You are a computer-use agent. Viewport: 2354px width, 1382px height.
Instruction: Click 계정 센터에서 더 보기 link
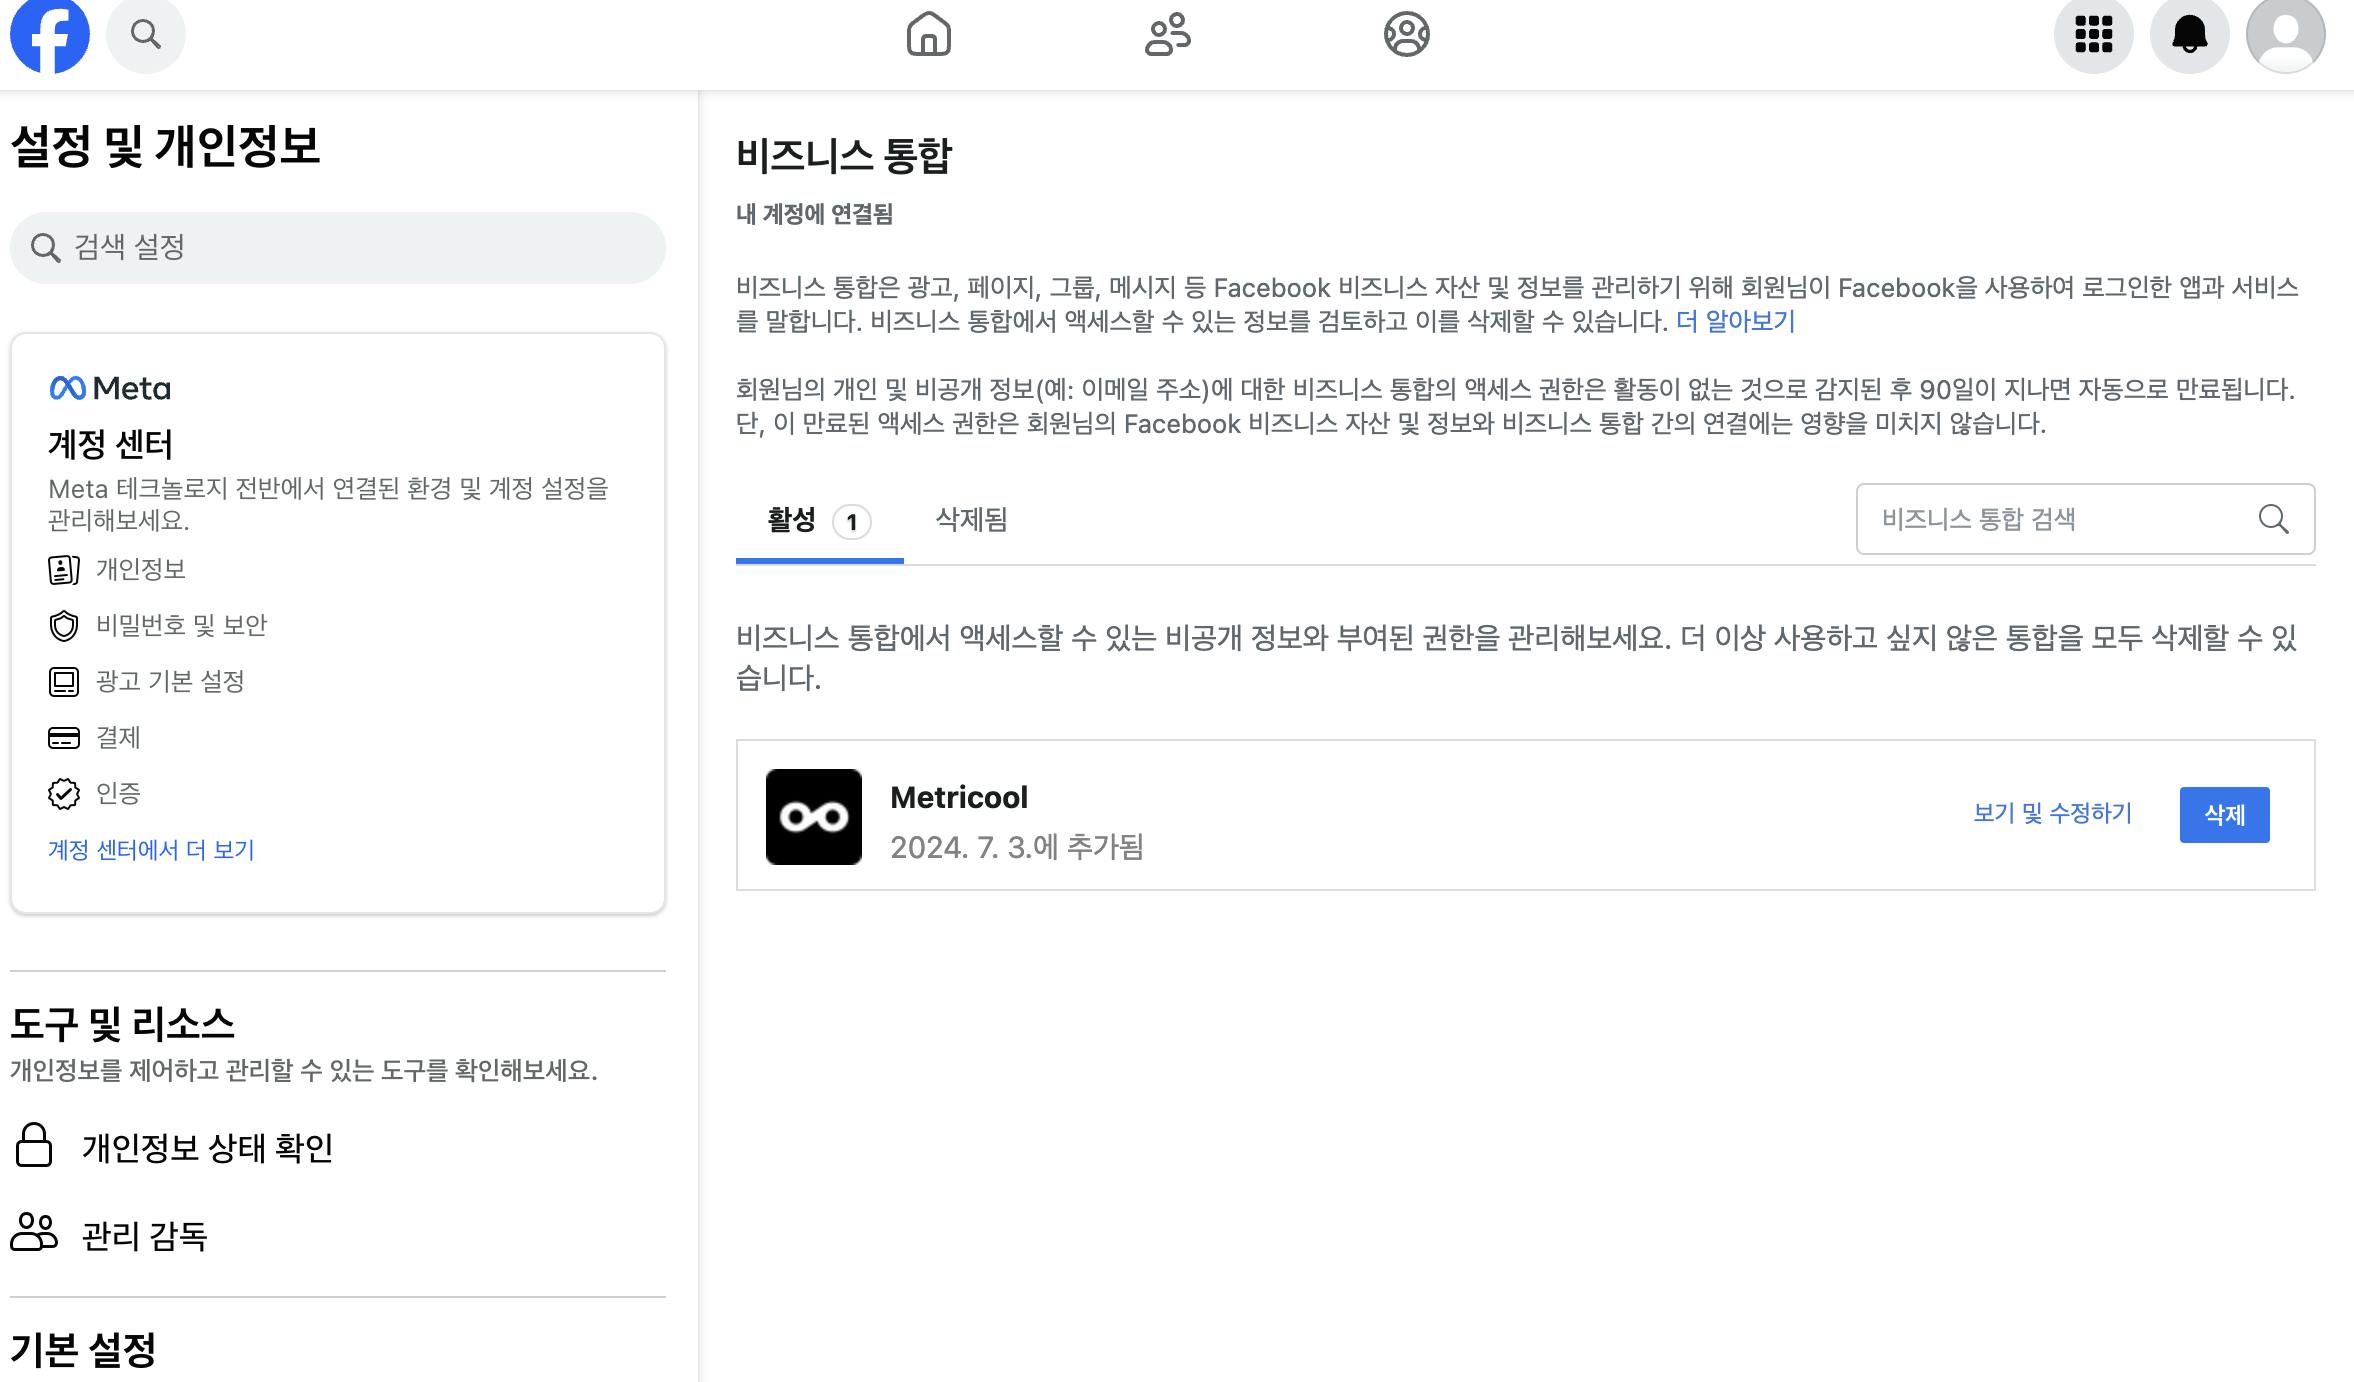151,850
